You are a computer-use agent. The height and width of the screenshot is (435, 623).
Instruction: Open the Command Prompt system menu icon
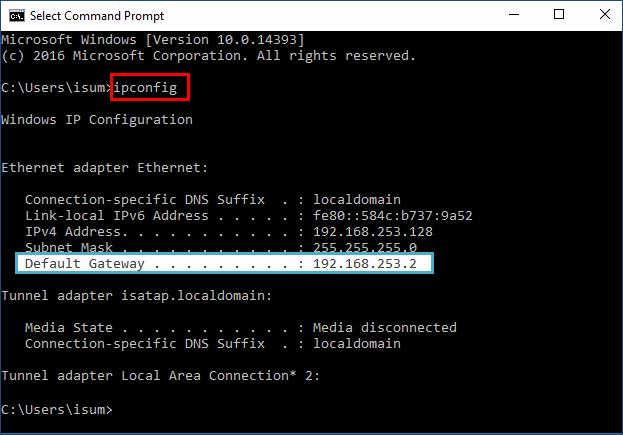click(x=14, y=15)
